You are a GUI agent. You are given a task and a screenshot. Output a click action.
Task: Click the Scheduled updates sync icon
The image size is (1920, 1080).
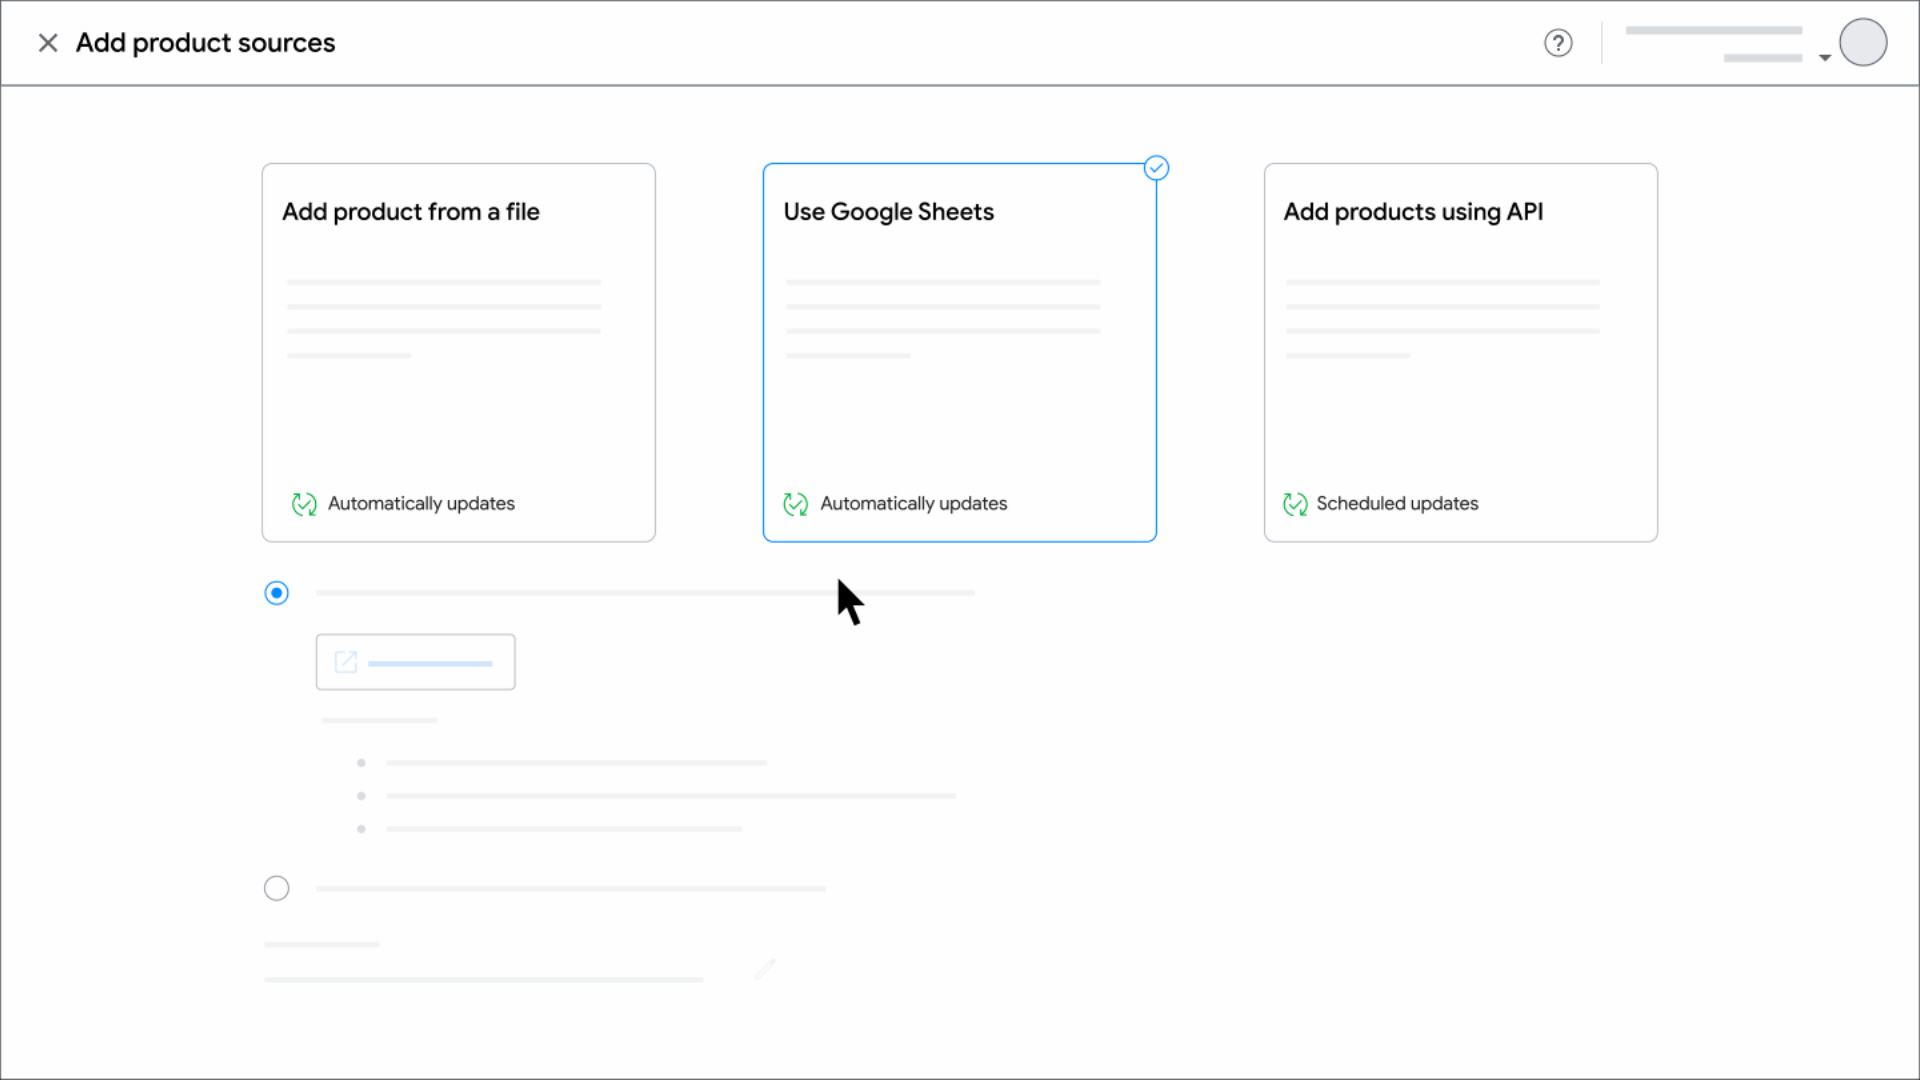[1295, 504]
